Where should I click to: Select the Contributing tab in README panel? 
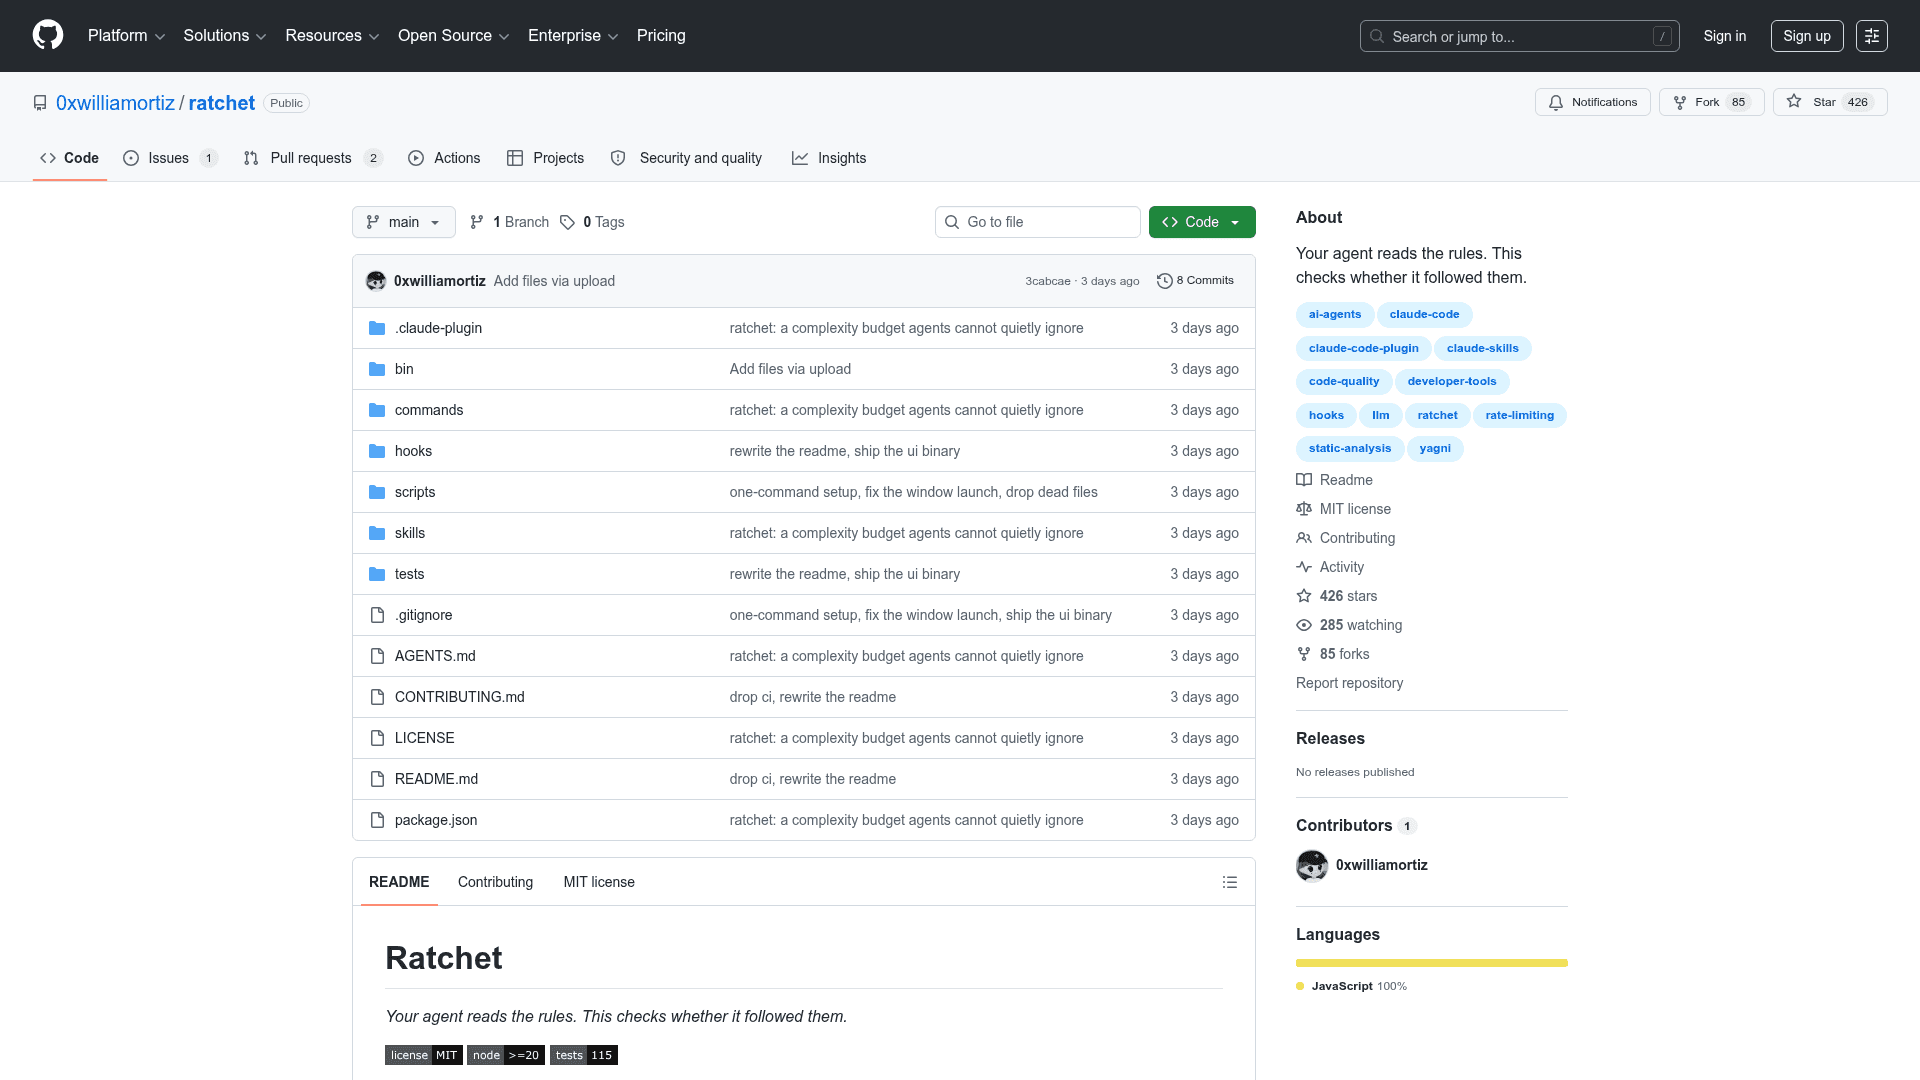(x=495, y=882)
